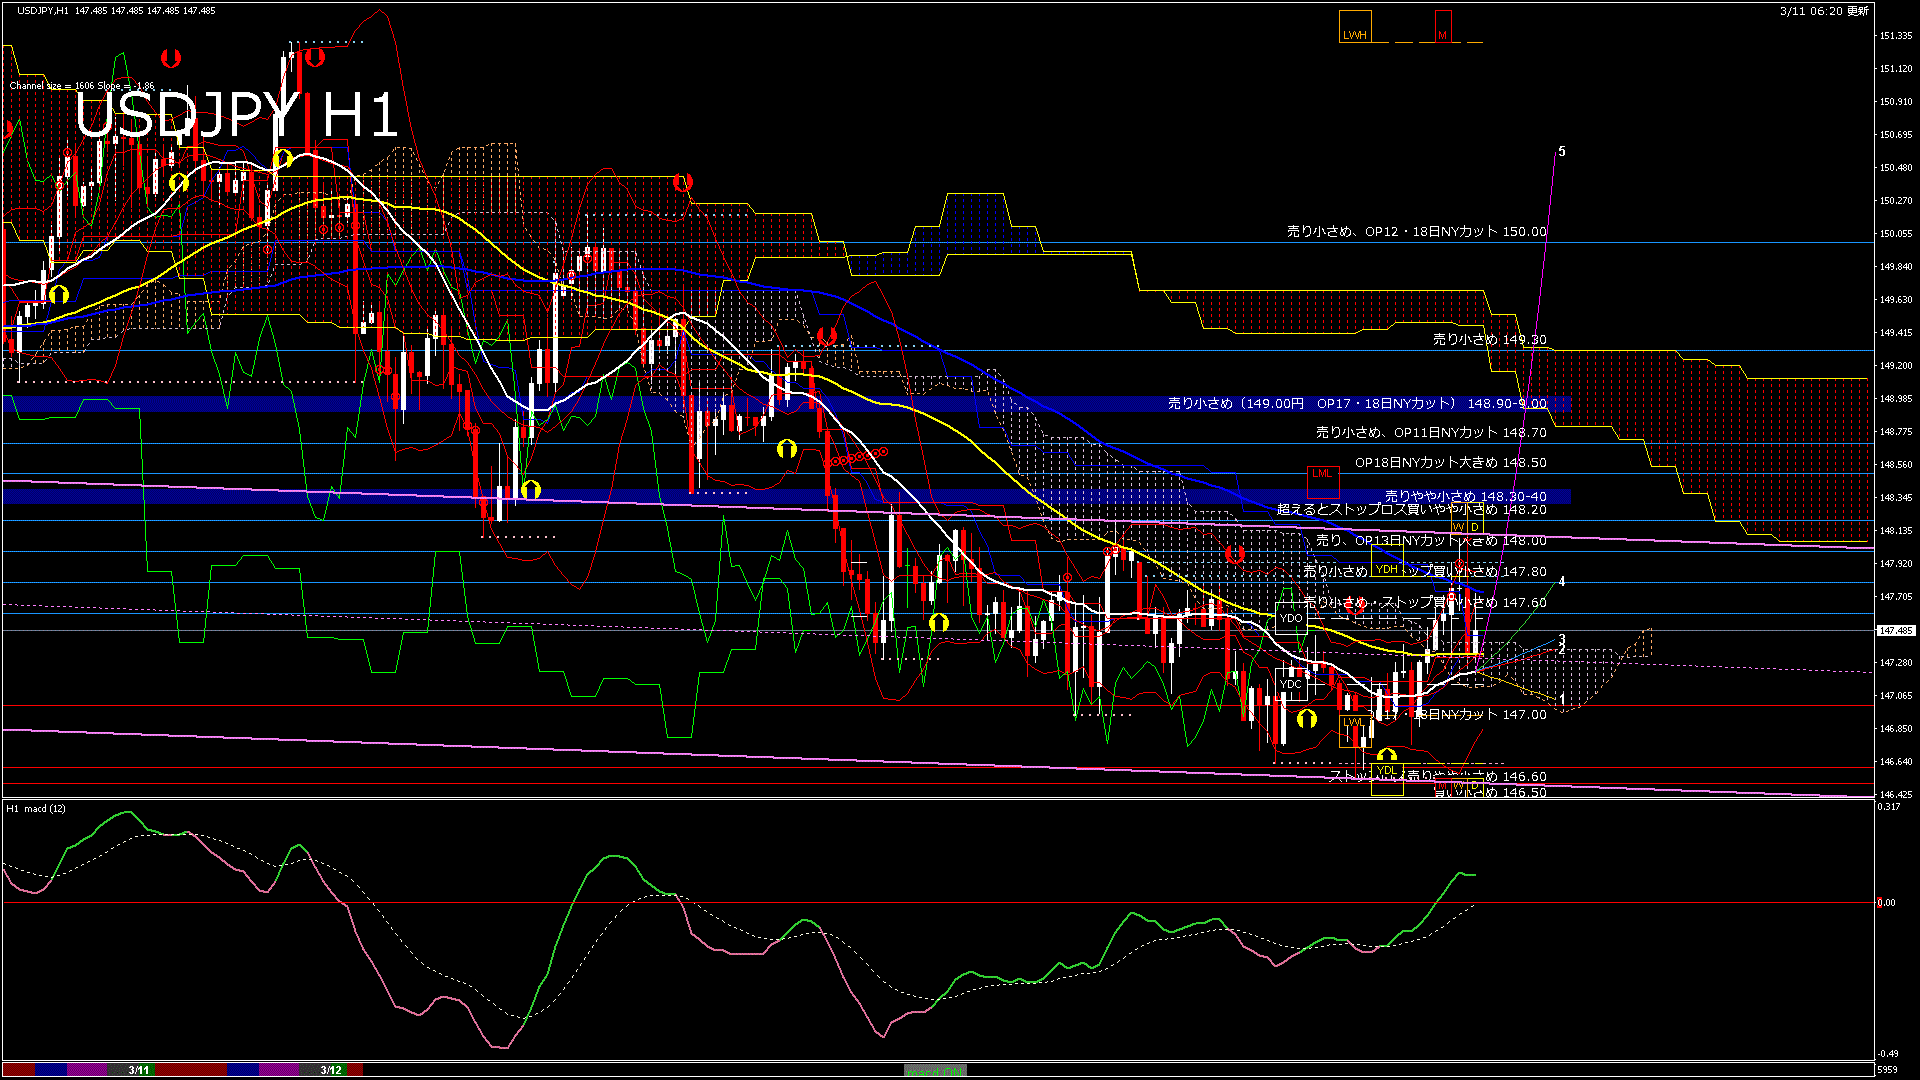Click the USDJPY,H1 symbol header text
The image size is (1920, 1080).
point(43,11)
